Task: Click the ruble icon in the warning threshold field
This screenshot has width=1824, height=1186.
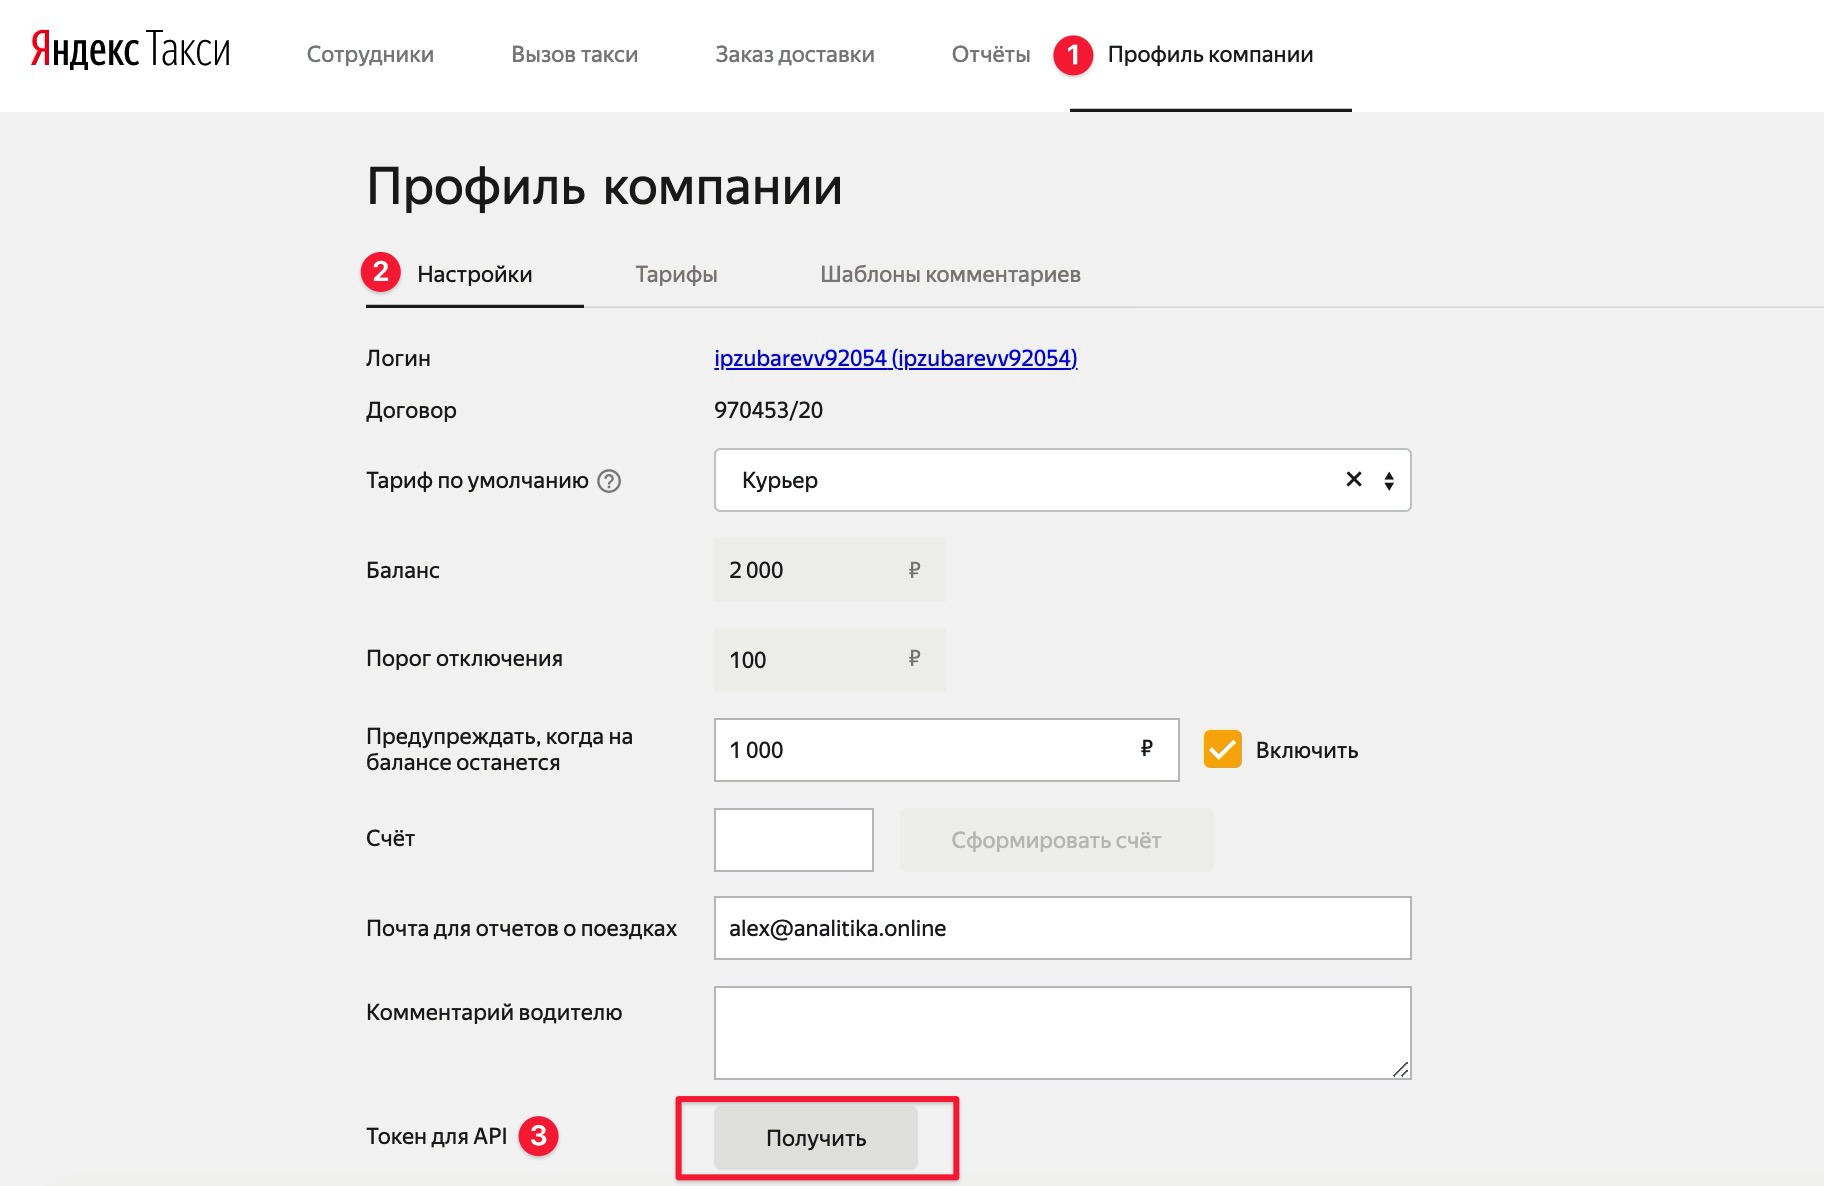Action: tap(1147, 748)
